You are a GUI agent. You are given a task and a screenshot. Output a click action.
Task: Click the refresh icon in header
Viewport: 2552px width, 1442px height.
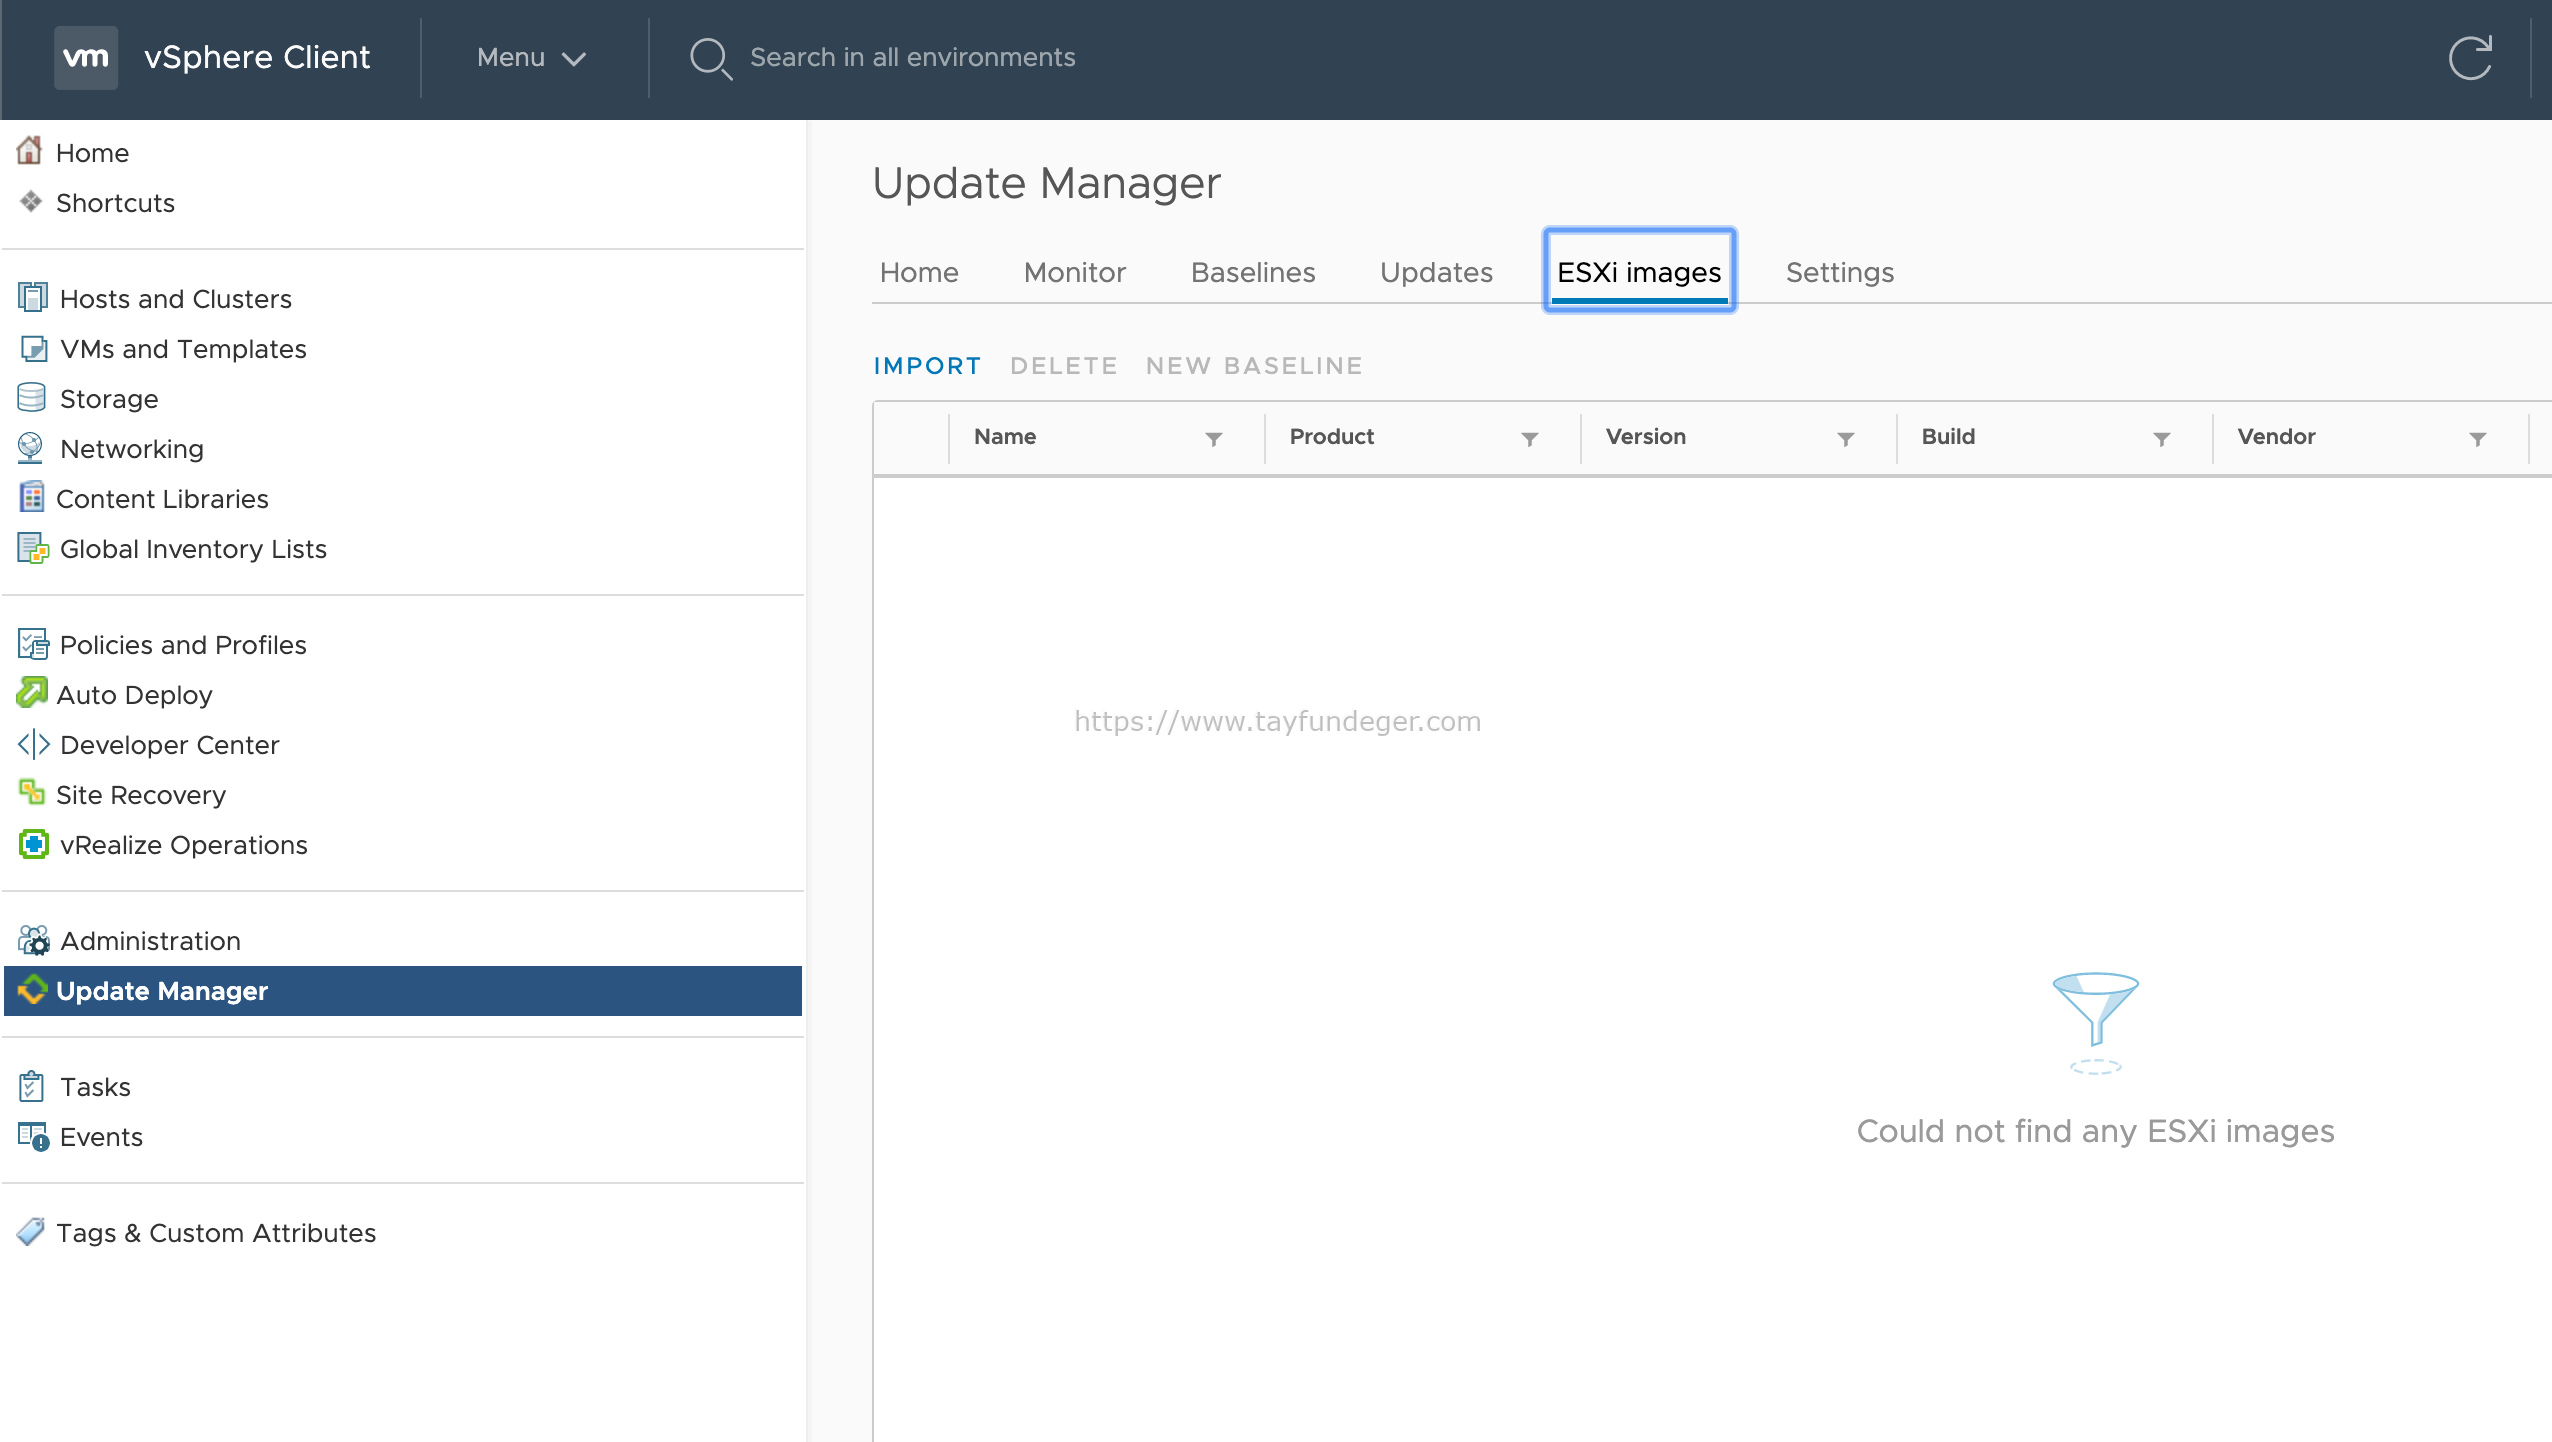coord(2470,58)
